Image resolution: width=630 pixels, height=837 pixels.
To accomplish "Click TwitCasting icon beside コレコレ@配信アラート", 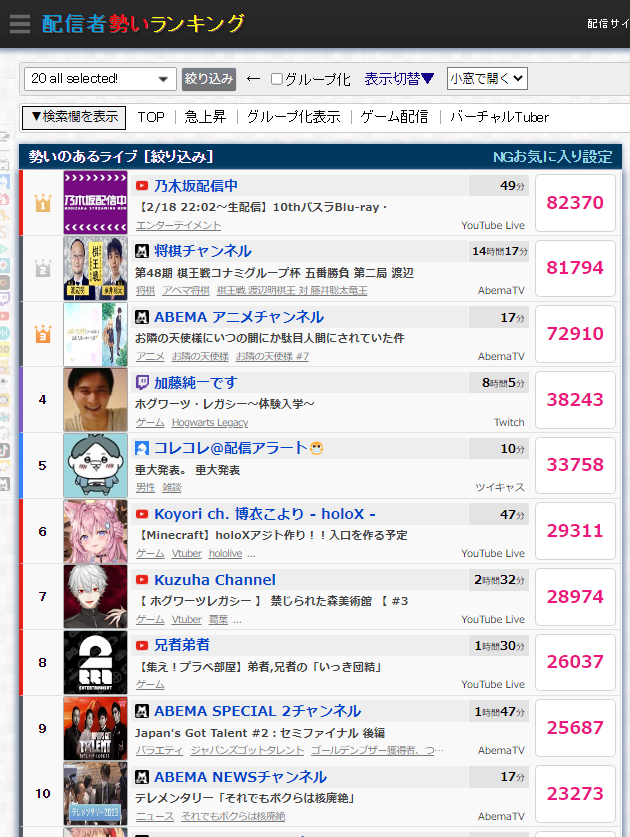I will coord(141,448).
